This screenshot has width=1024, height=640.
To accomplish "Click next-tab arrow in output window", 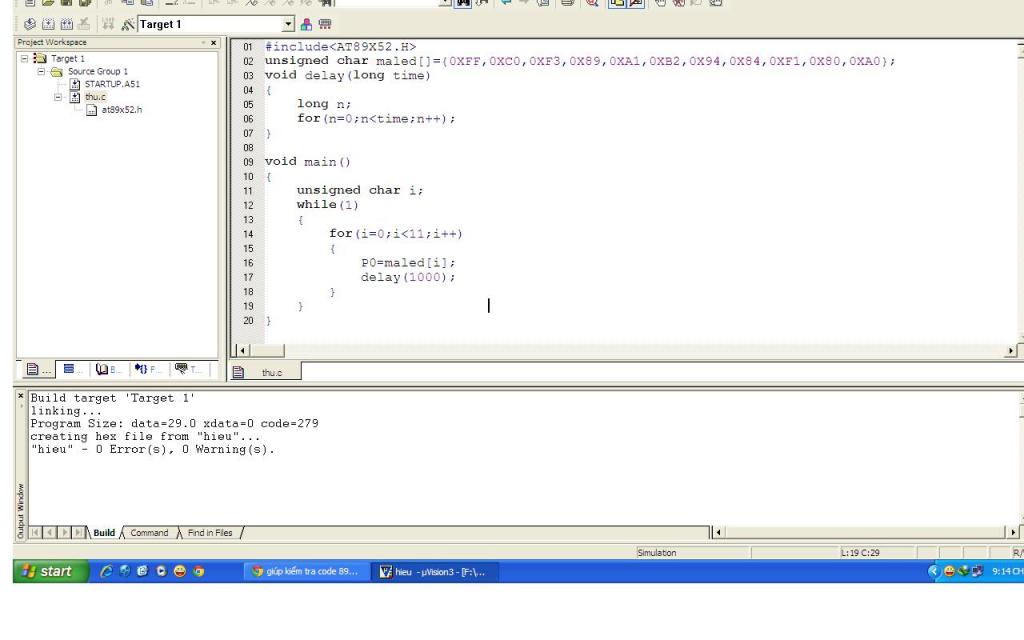I will click(x=64, y=533).
